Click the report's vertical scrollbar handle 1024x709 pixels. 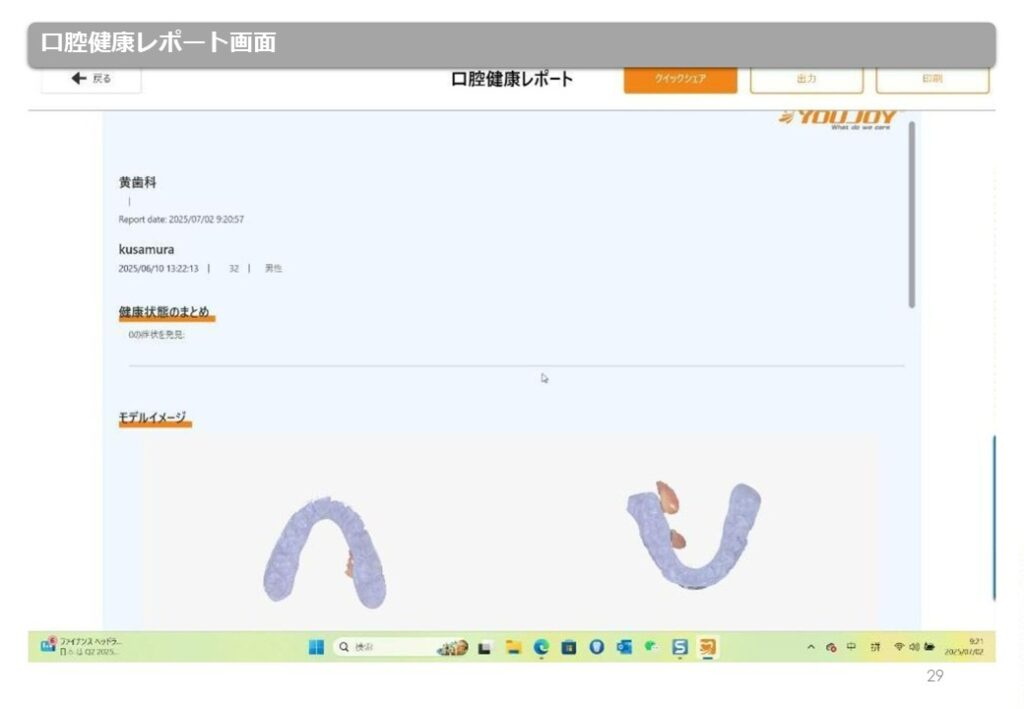pos(912,215)
